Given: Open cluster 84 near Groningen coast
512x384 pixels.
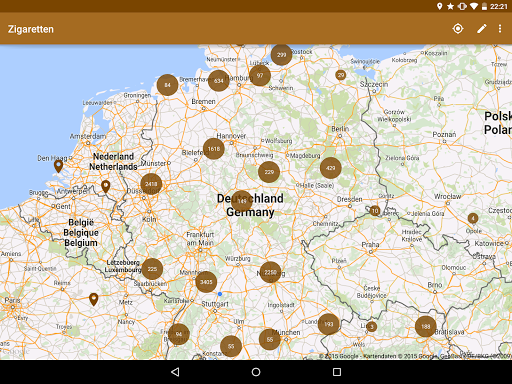Looking at the screenshot, I should pyautogui.click(x=167, y=85).
